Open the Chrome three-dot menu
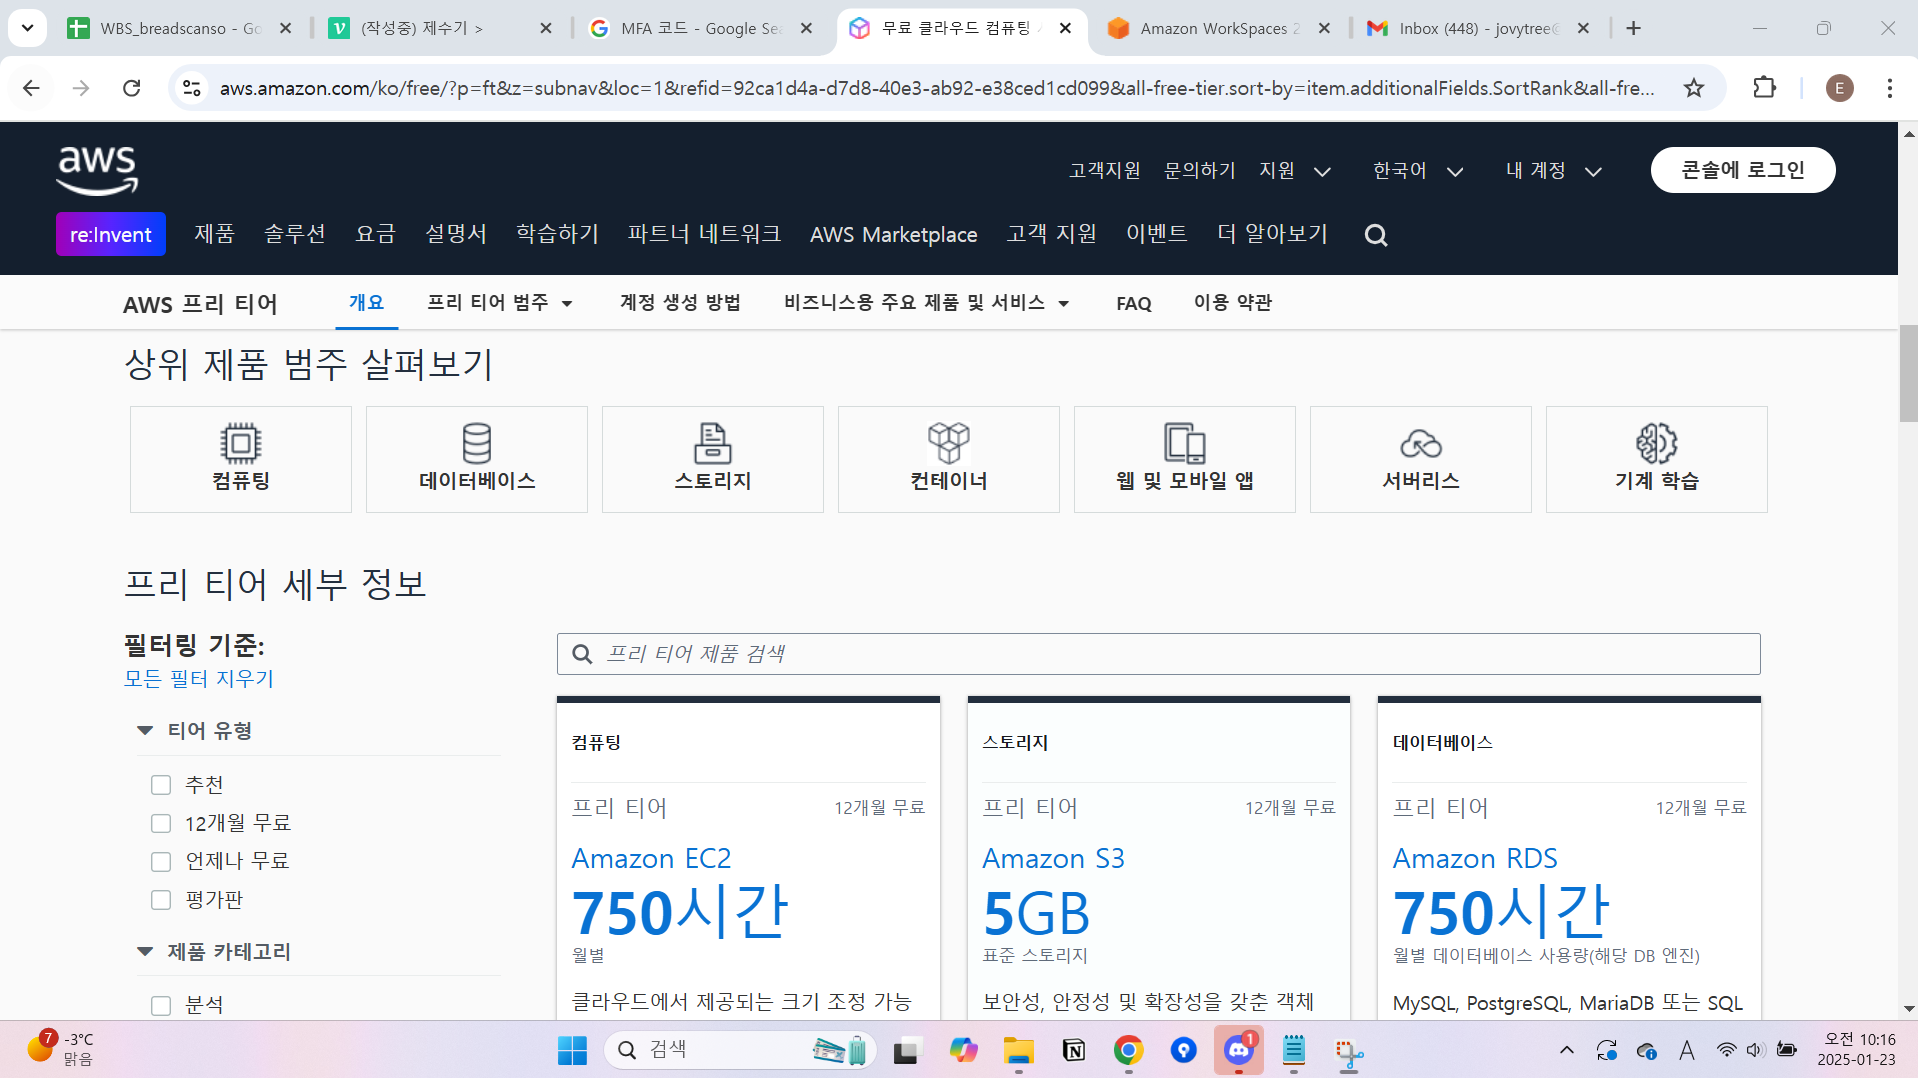Image resolution: width=1918 pixels, height=1078 pixels. 1890,88
